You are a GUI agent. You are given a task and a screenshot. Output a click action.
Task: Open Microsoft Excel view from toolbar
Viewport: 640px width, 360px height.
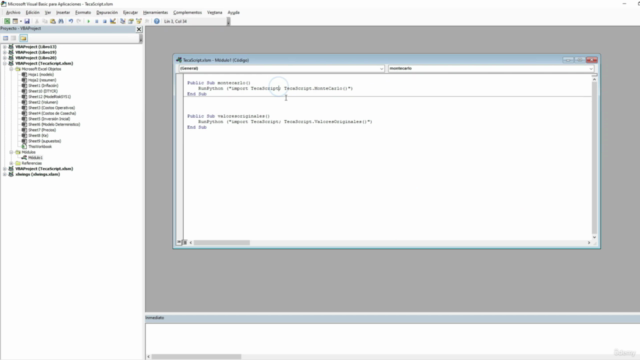point(7,21)
